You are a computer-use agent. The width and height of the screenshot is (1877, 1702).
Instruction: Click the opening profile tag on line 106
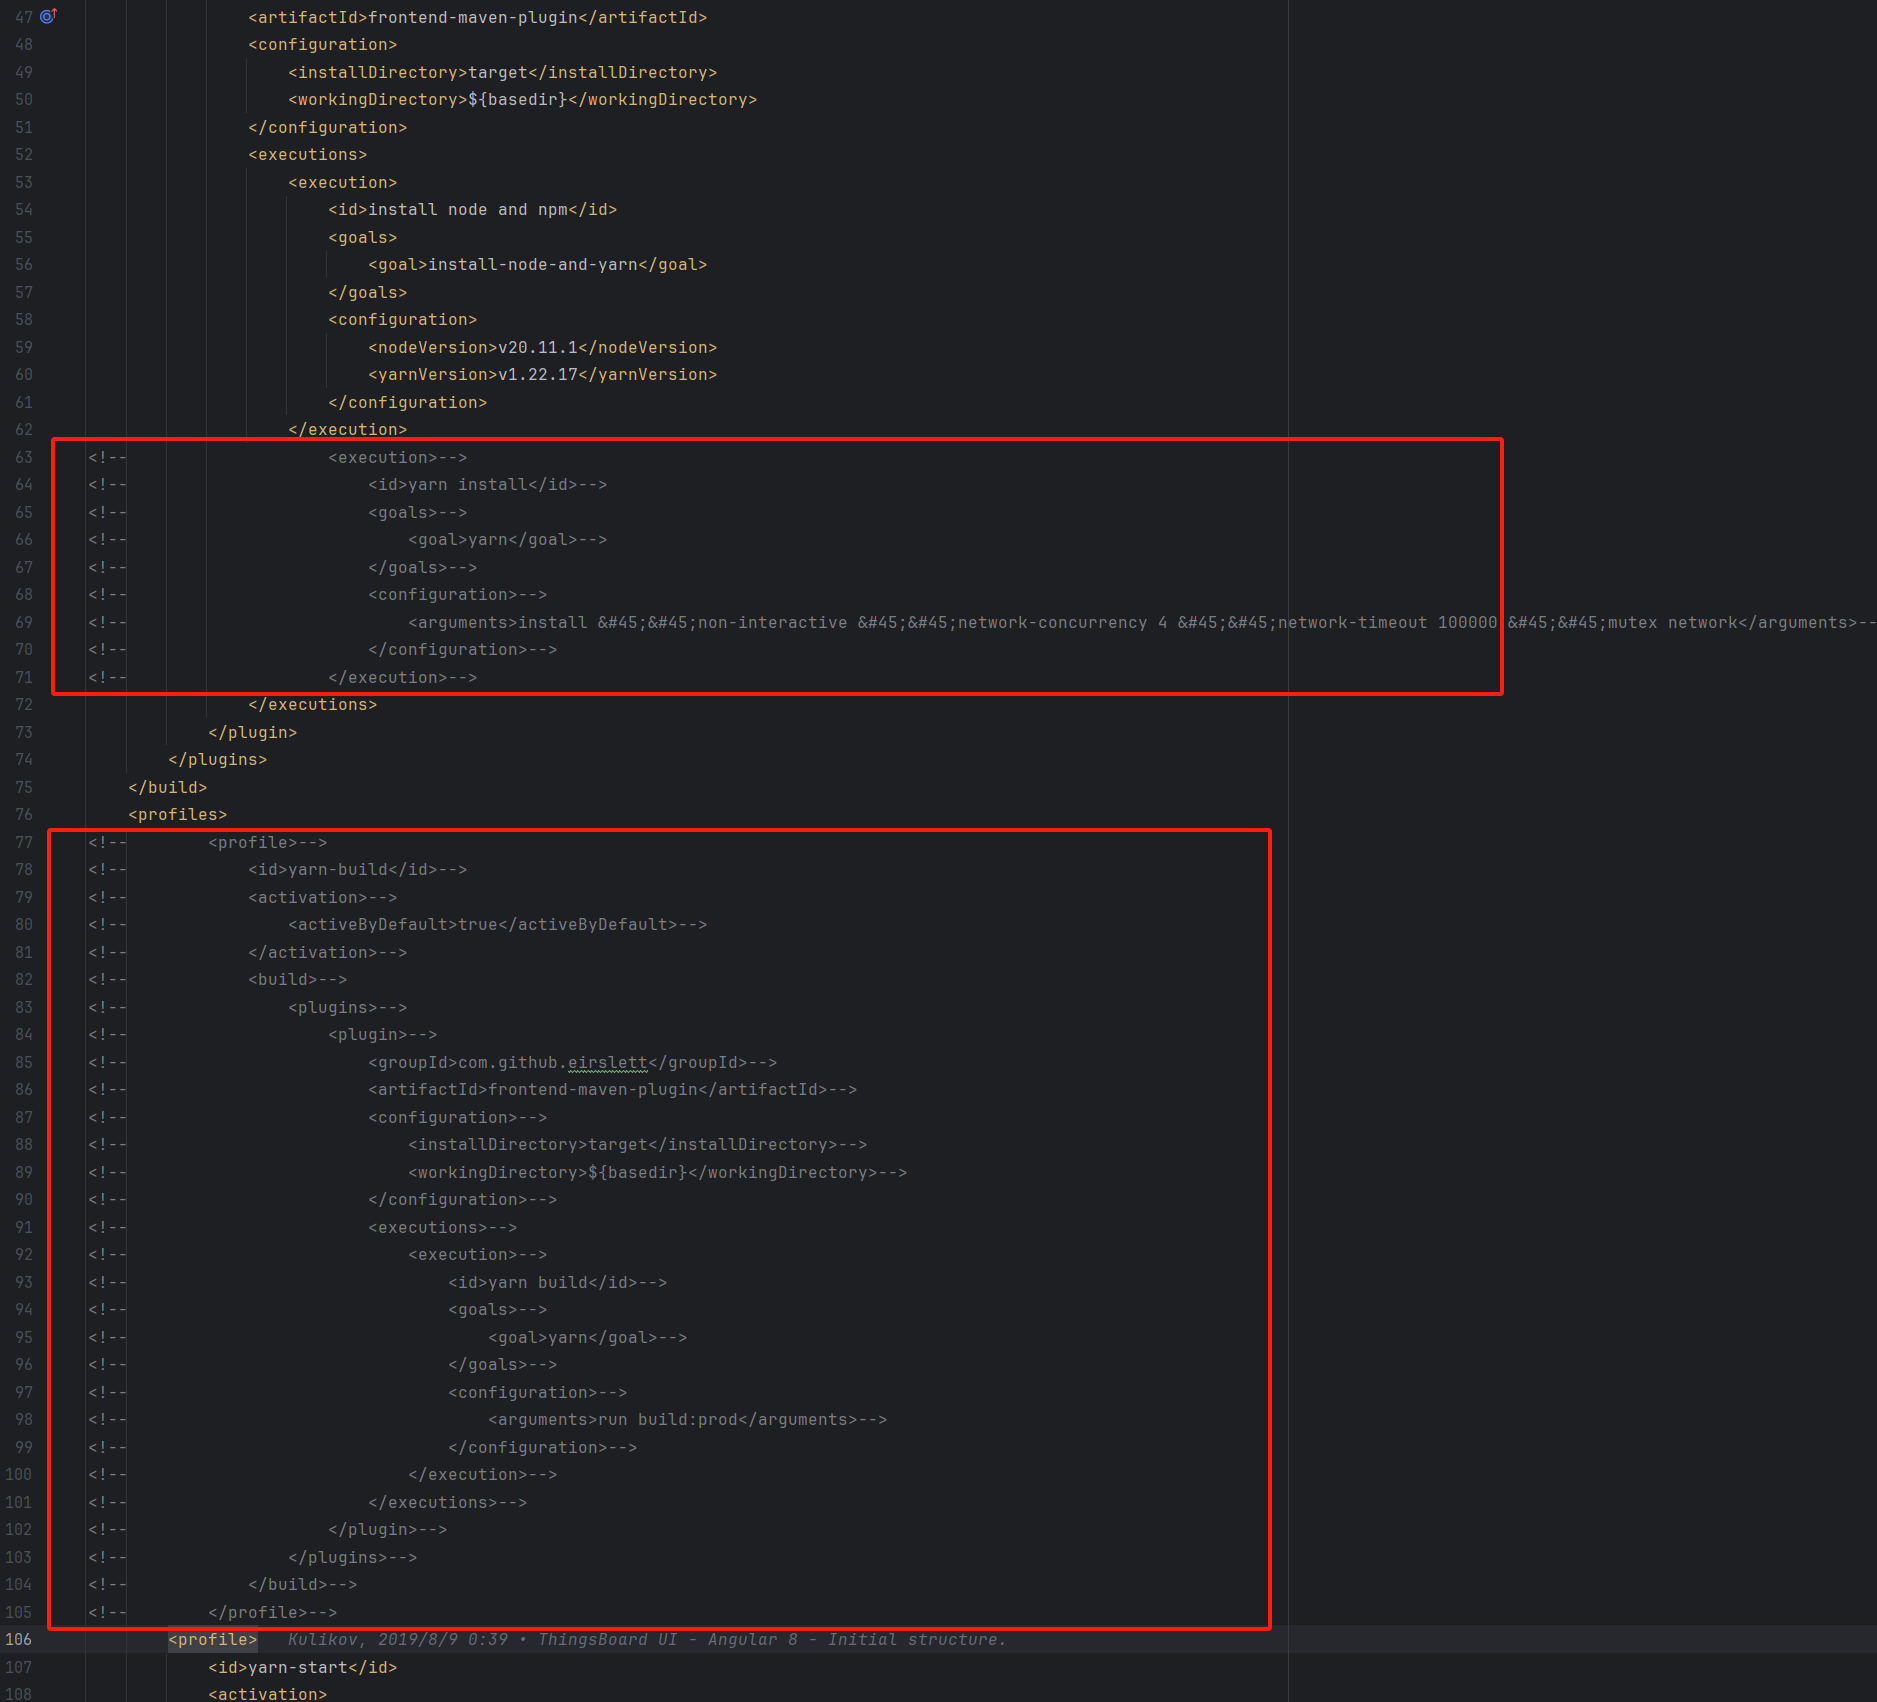212,1639
